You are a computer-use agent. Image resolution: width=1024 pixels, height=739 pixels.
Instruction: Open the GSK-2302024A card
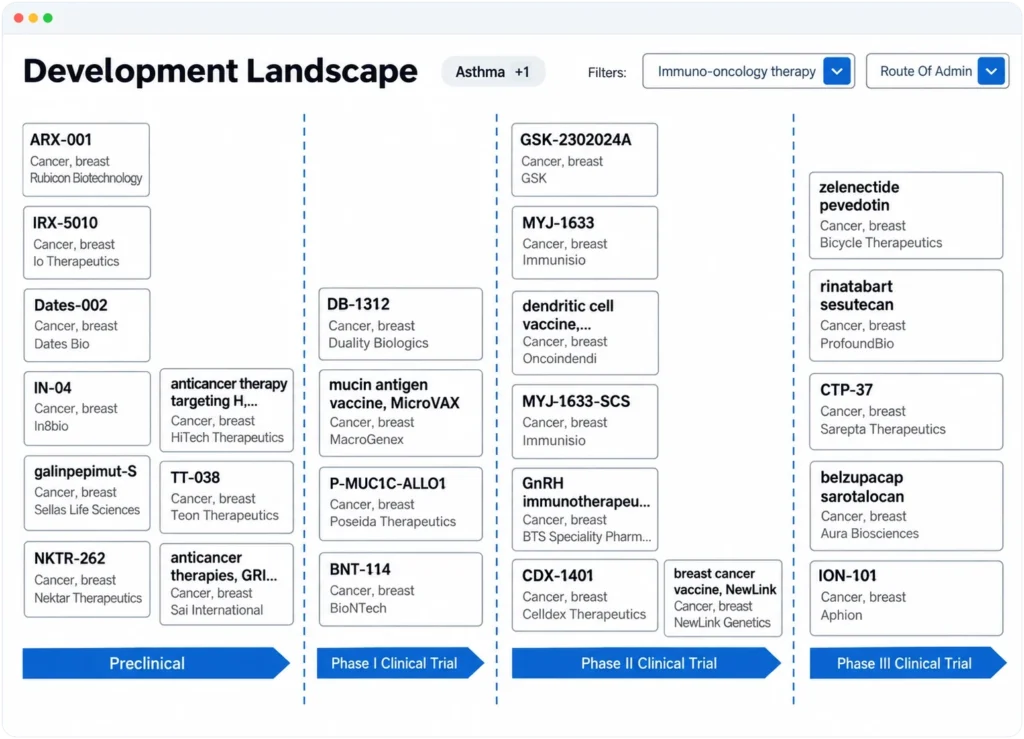tap(584, 159)
